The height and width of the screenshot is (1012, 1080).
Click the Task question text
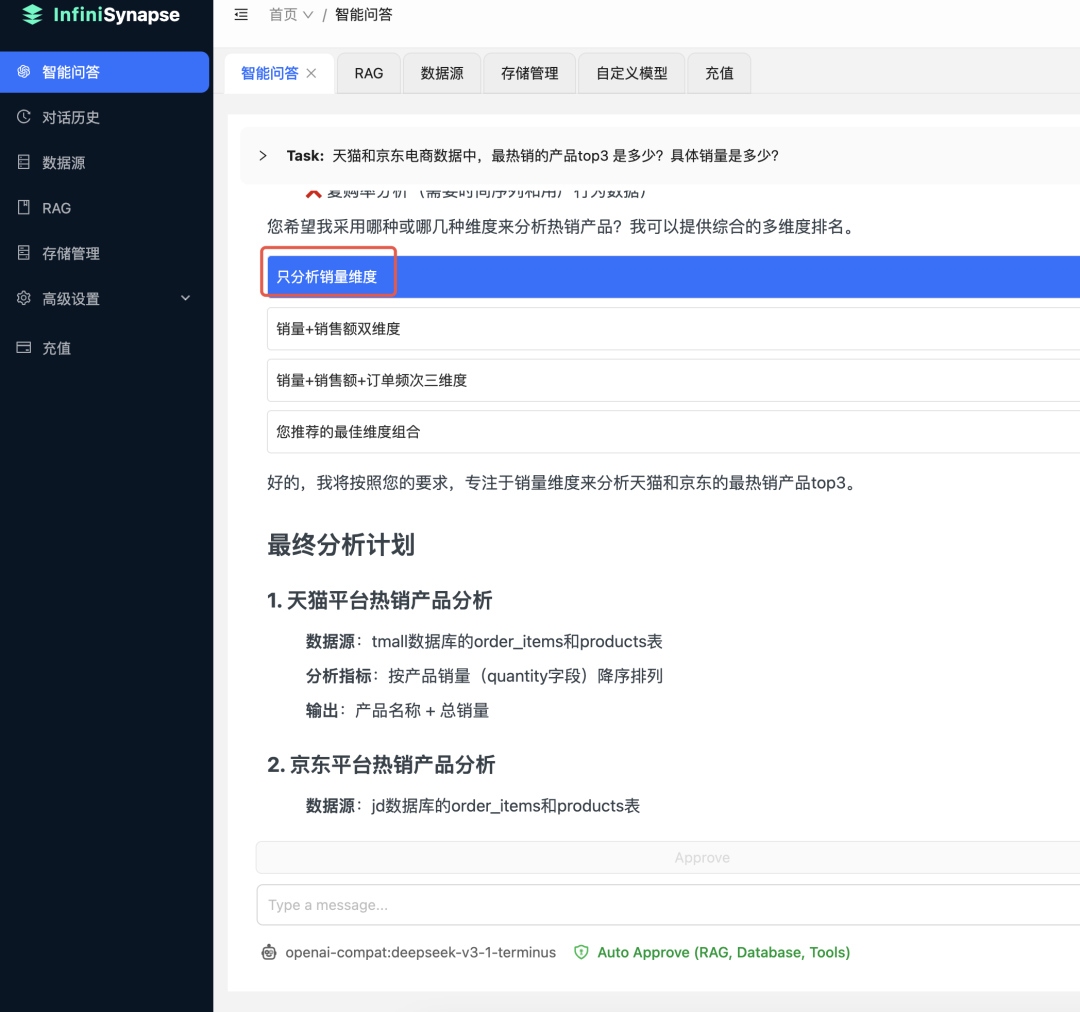pyautogui.click(x=555, y=156)
